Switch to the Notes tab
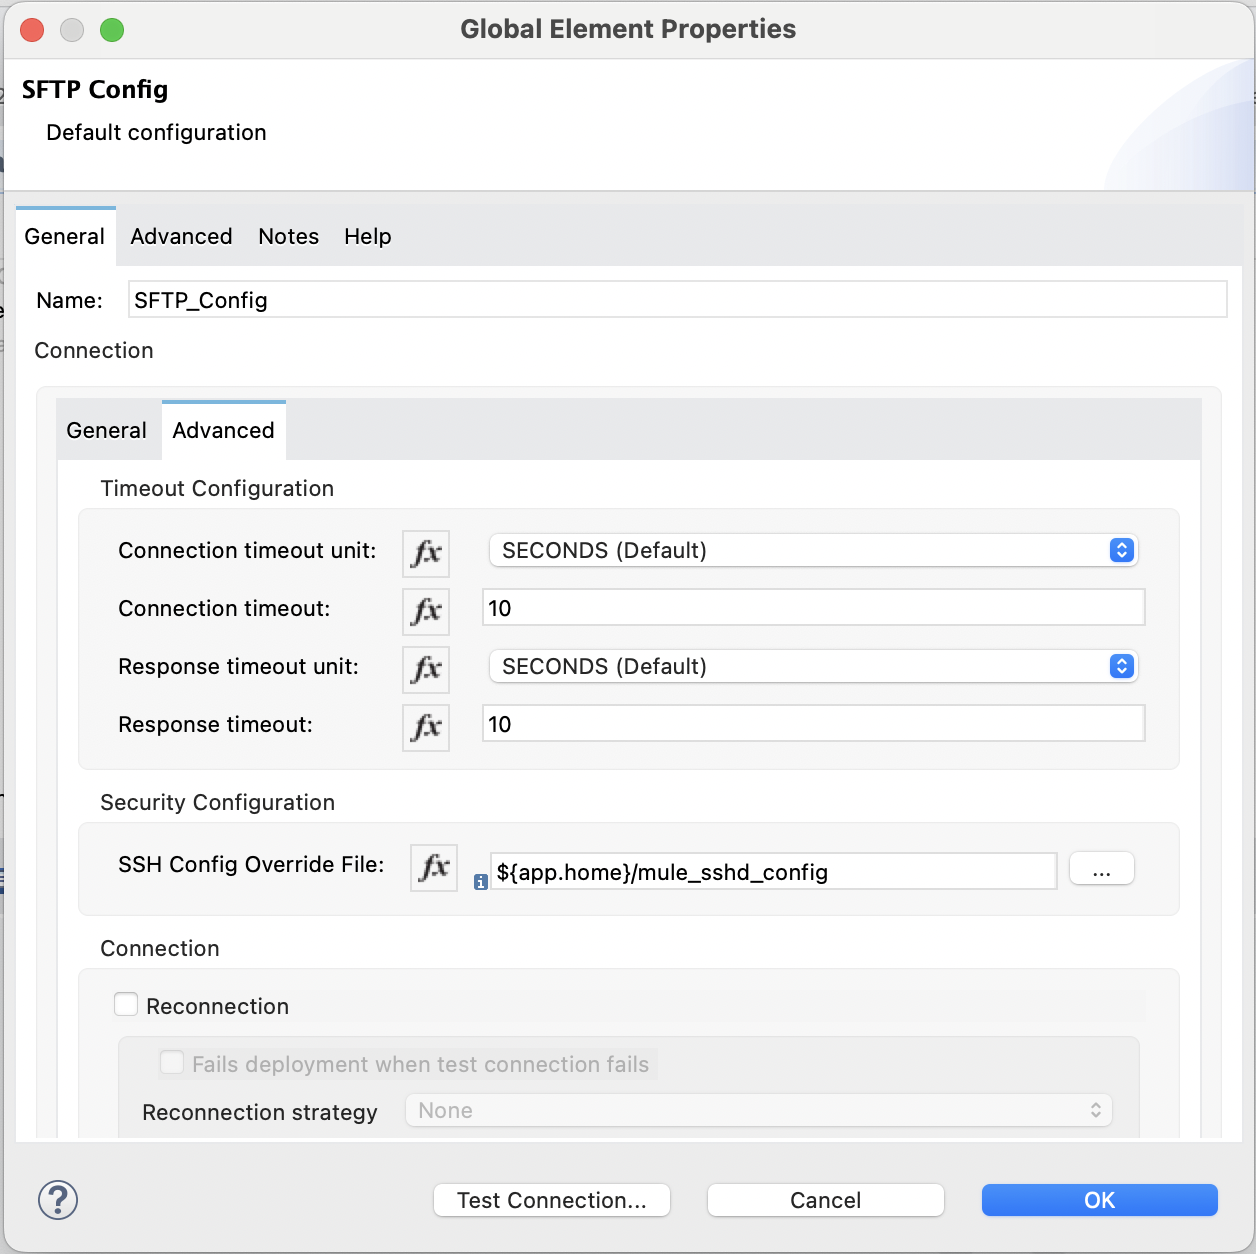The image size is (1256, 1254). click(x=288, y=237)
